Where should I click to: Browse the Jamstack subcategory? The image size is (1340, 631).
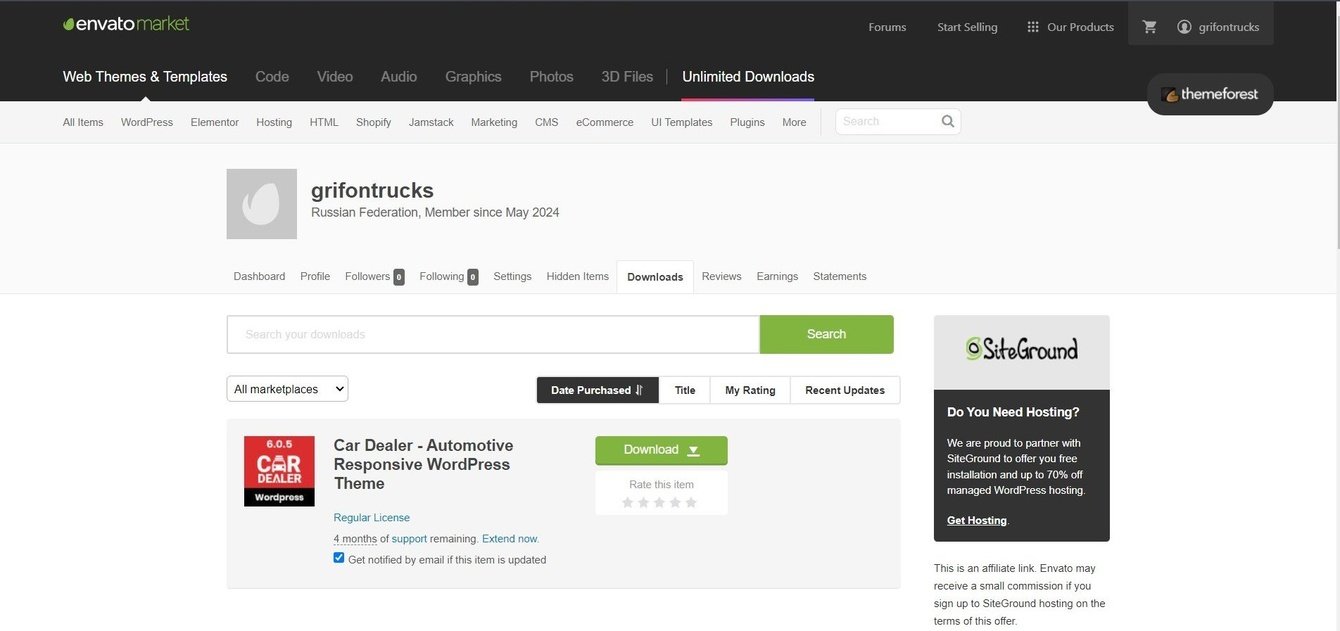tap(431, 122)
